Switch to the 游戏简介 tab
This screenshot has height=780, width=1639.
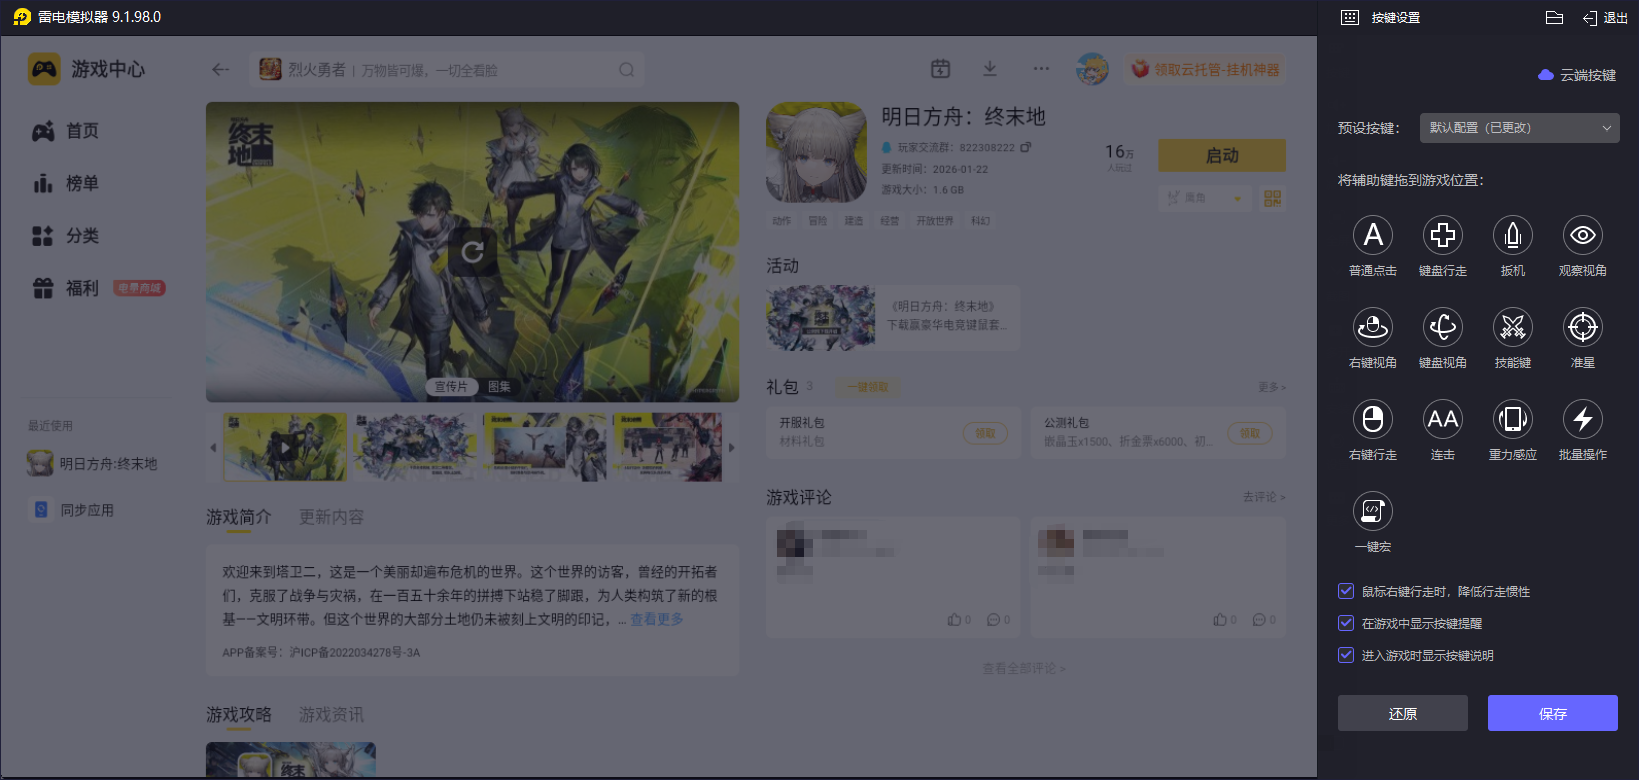[239, 517]
